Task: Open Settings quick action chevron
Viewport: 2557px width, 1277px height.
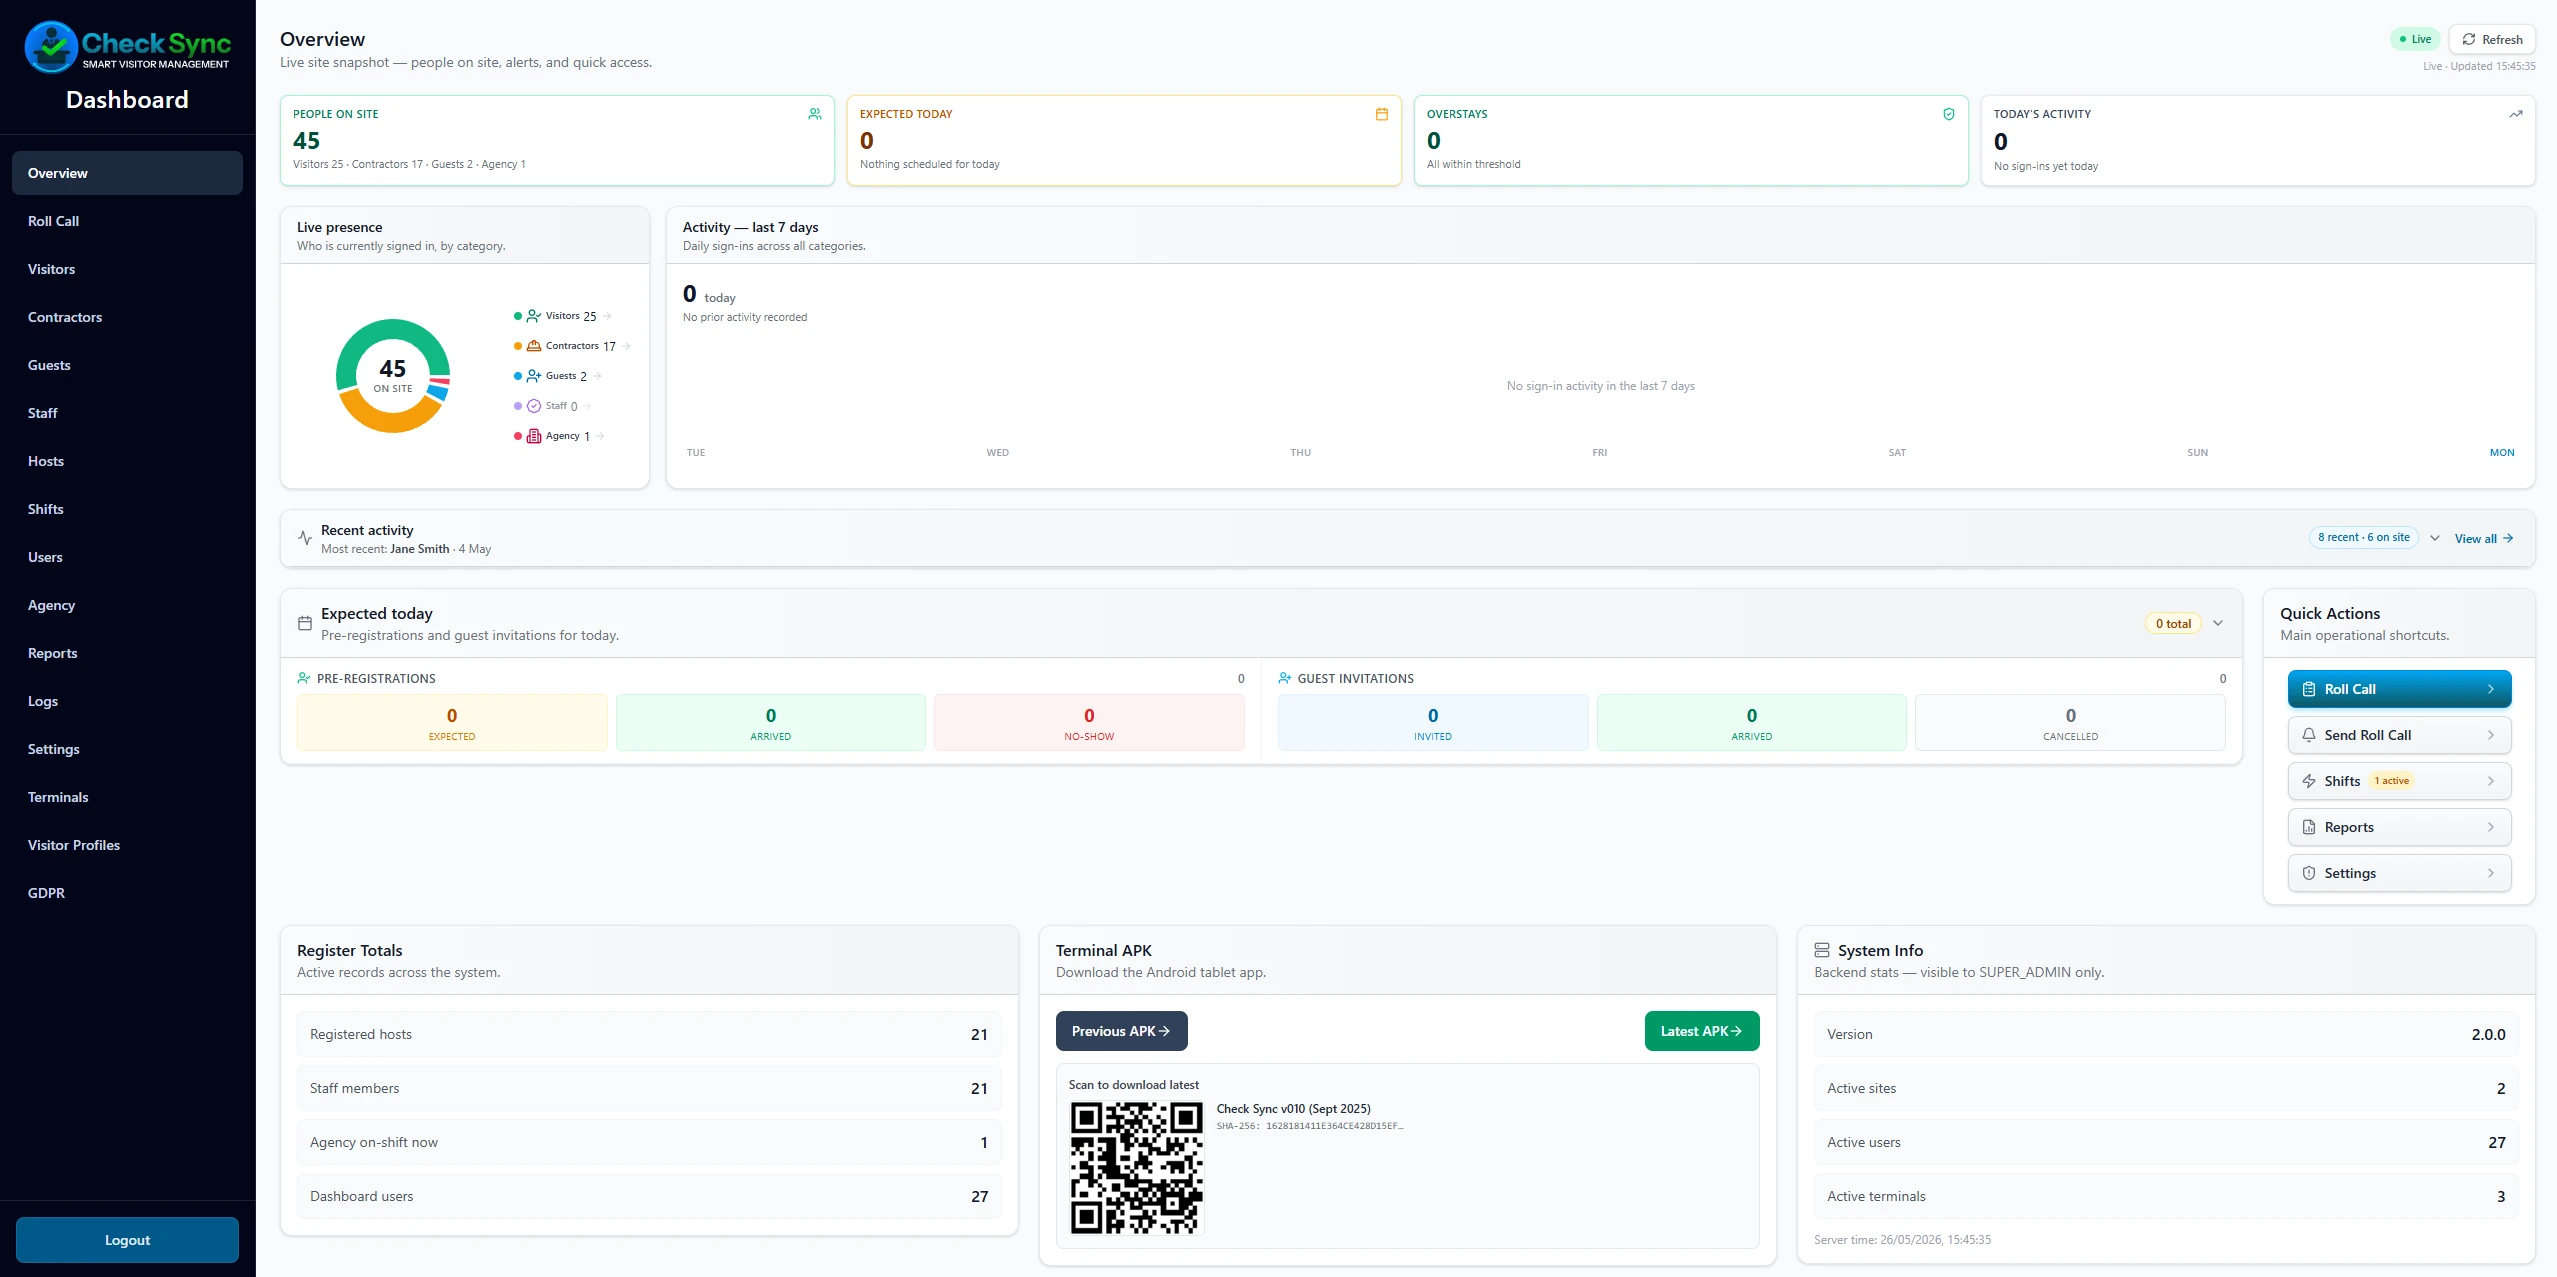Action: tap(2491, 873)
